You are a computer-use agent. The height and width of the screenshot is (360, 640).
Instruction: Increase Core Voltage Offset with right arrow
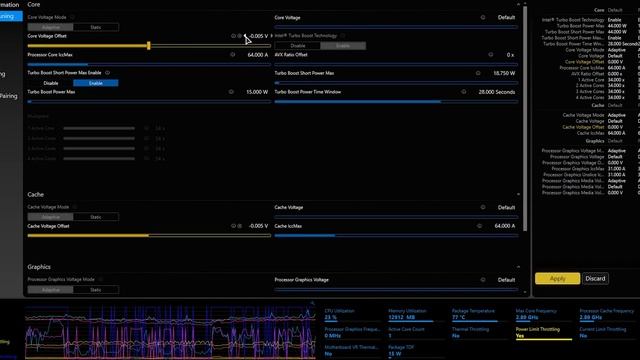coord(271,36)
